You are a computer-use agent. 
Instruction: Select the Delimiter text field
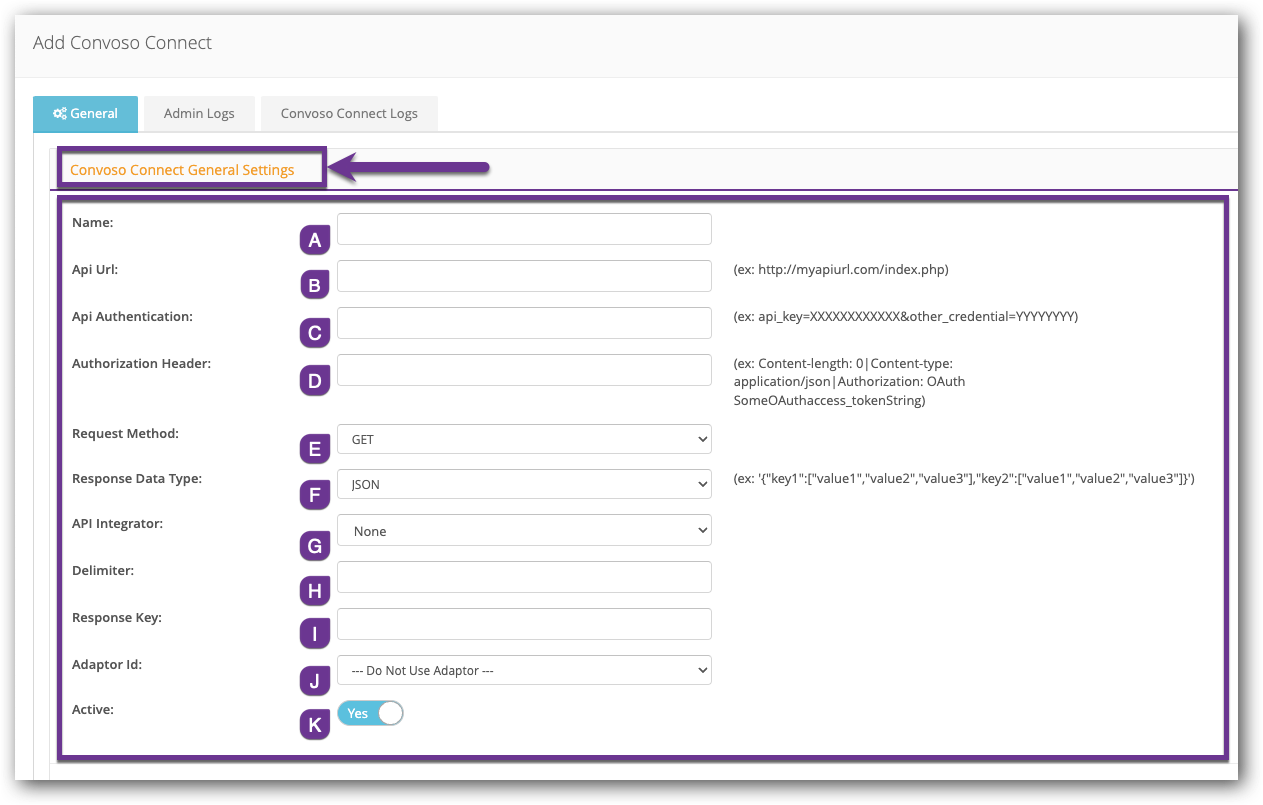click(524, 577)
